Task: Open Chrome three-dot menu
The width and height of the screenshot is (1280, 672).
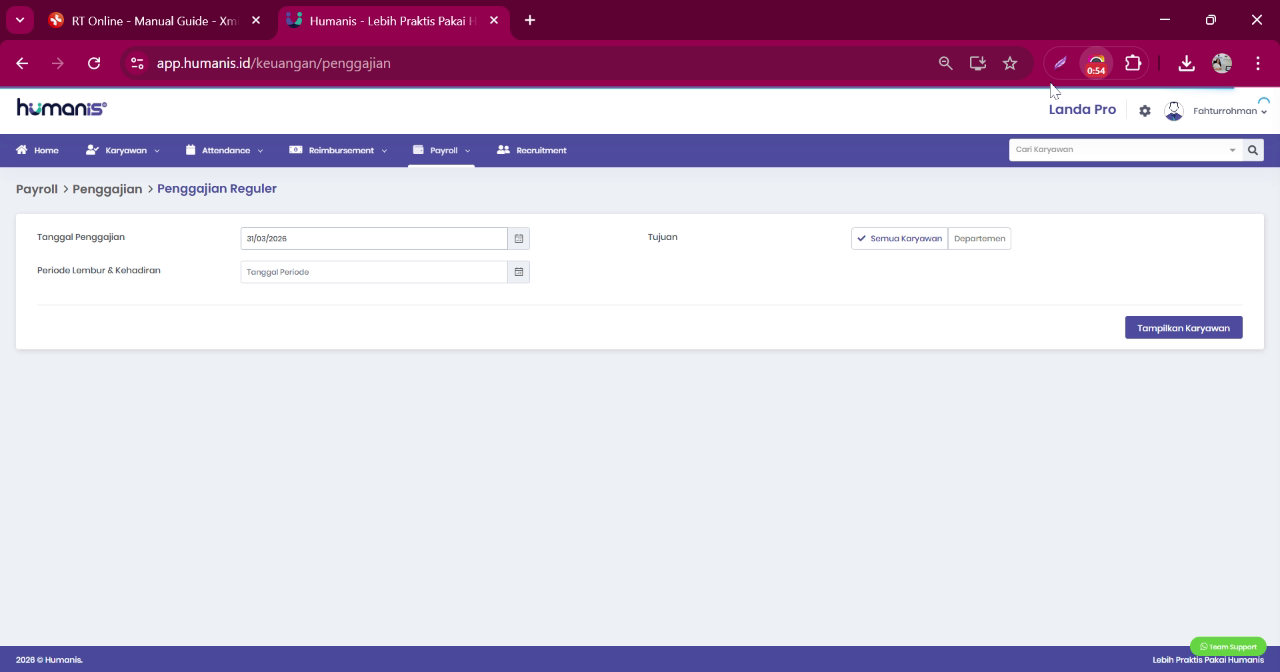Action: [1257, 63]
